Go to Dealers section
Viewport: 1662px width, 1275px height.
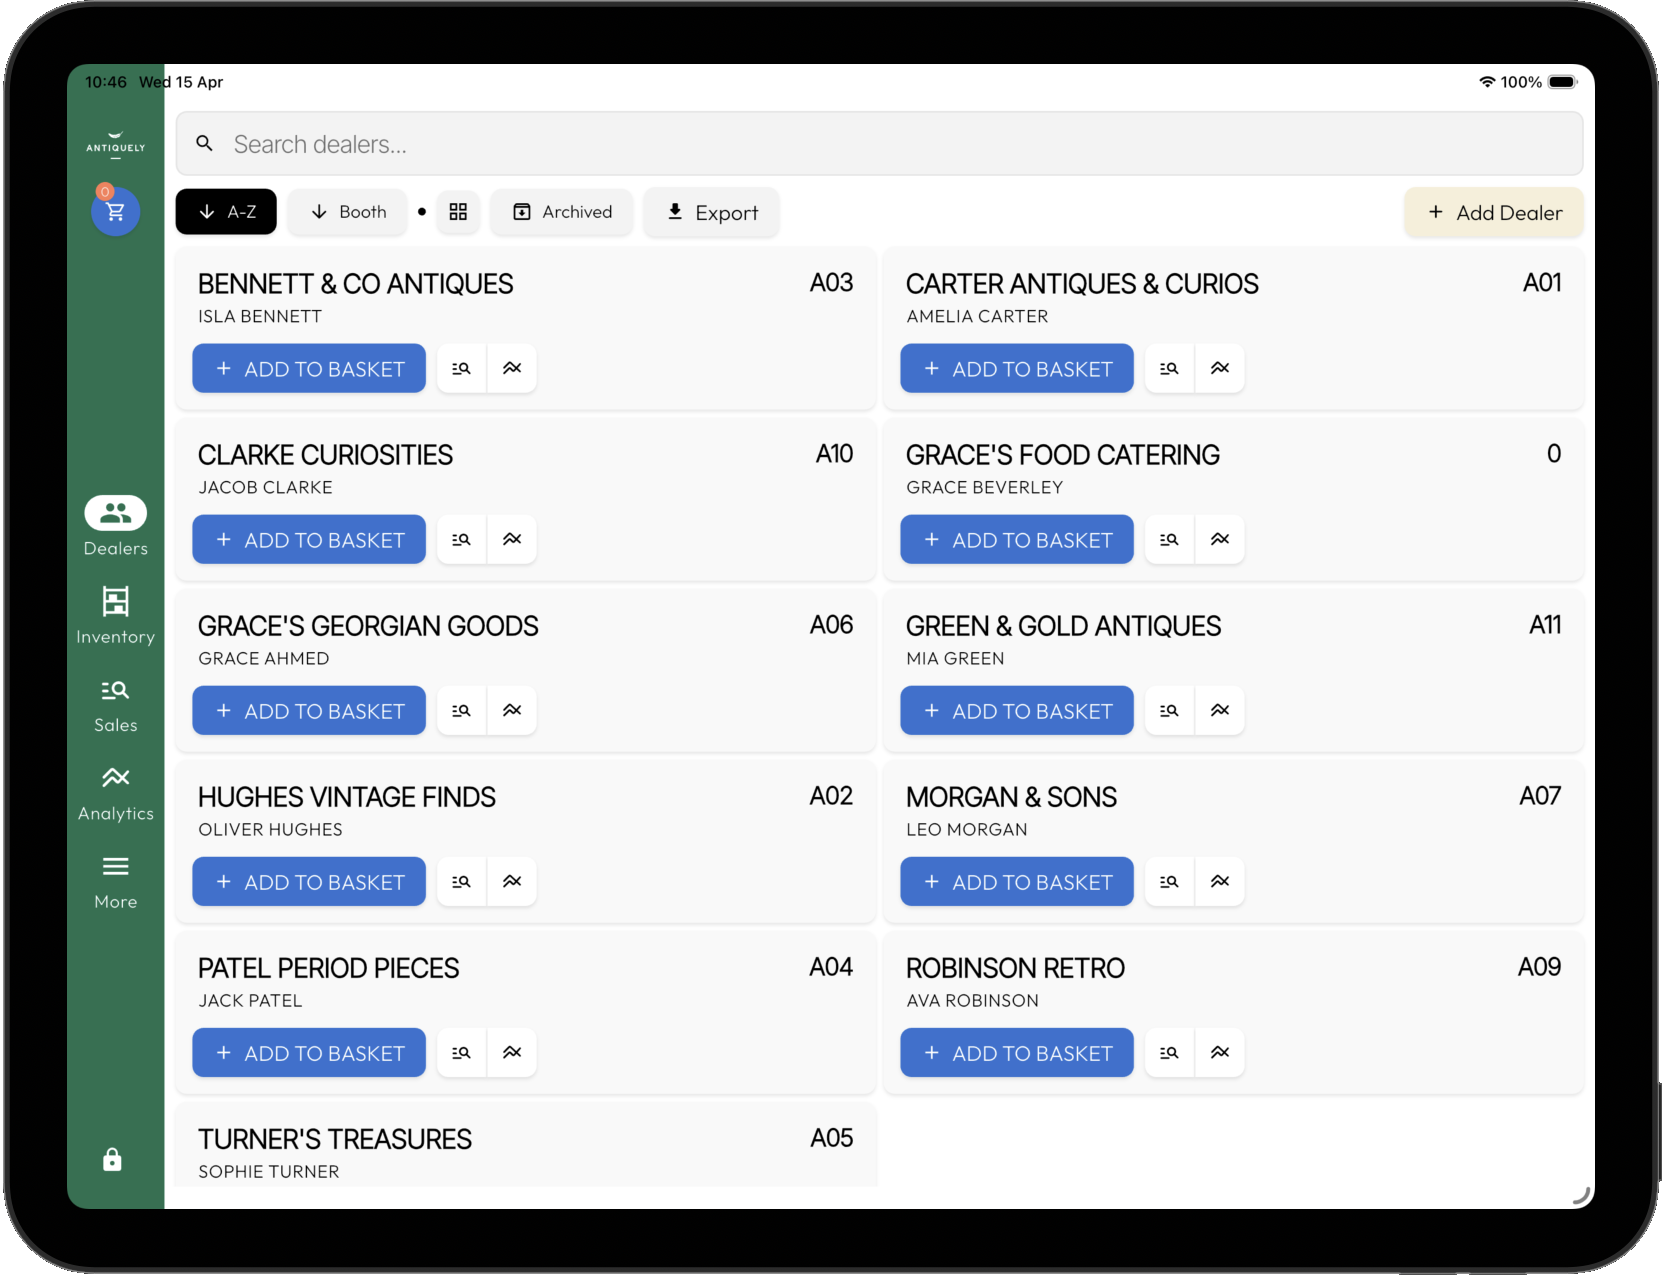coord(116,527)
